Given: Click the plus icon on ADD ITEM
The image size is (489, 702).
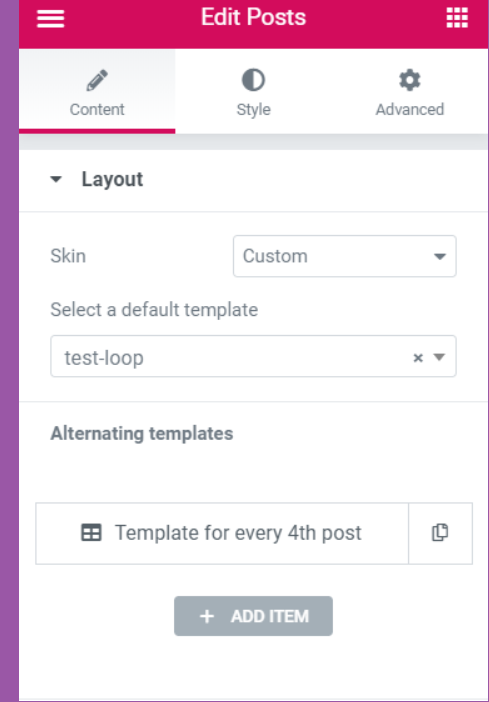Looking at the screenshot, I should [207, 616].
